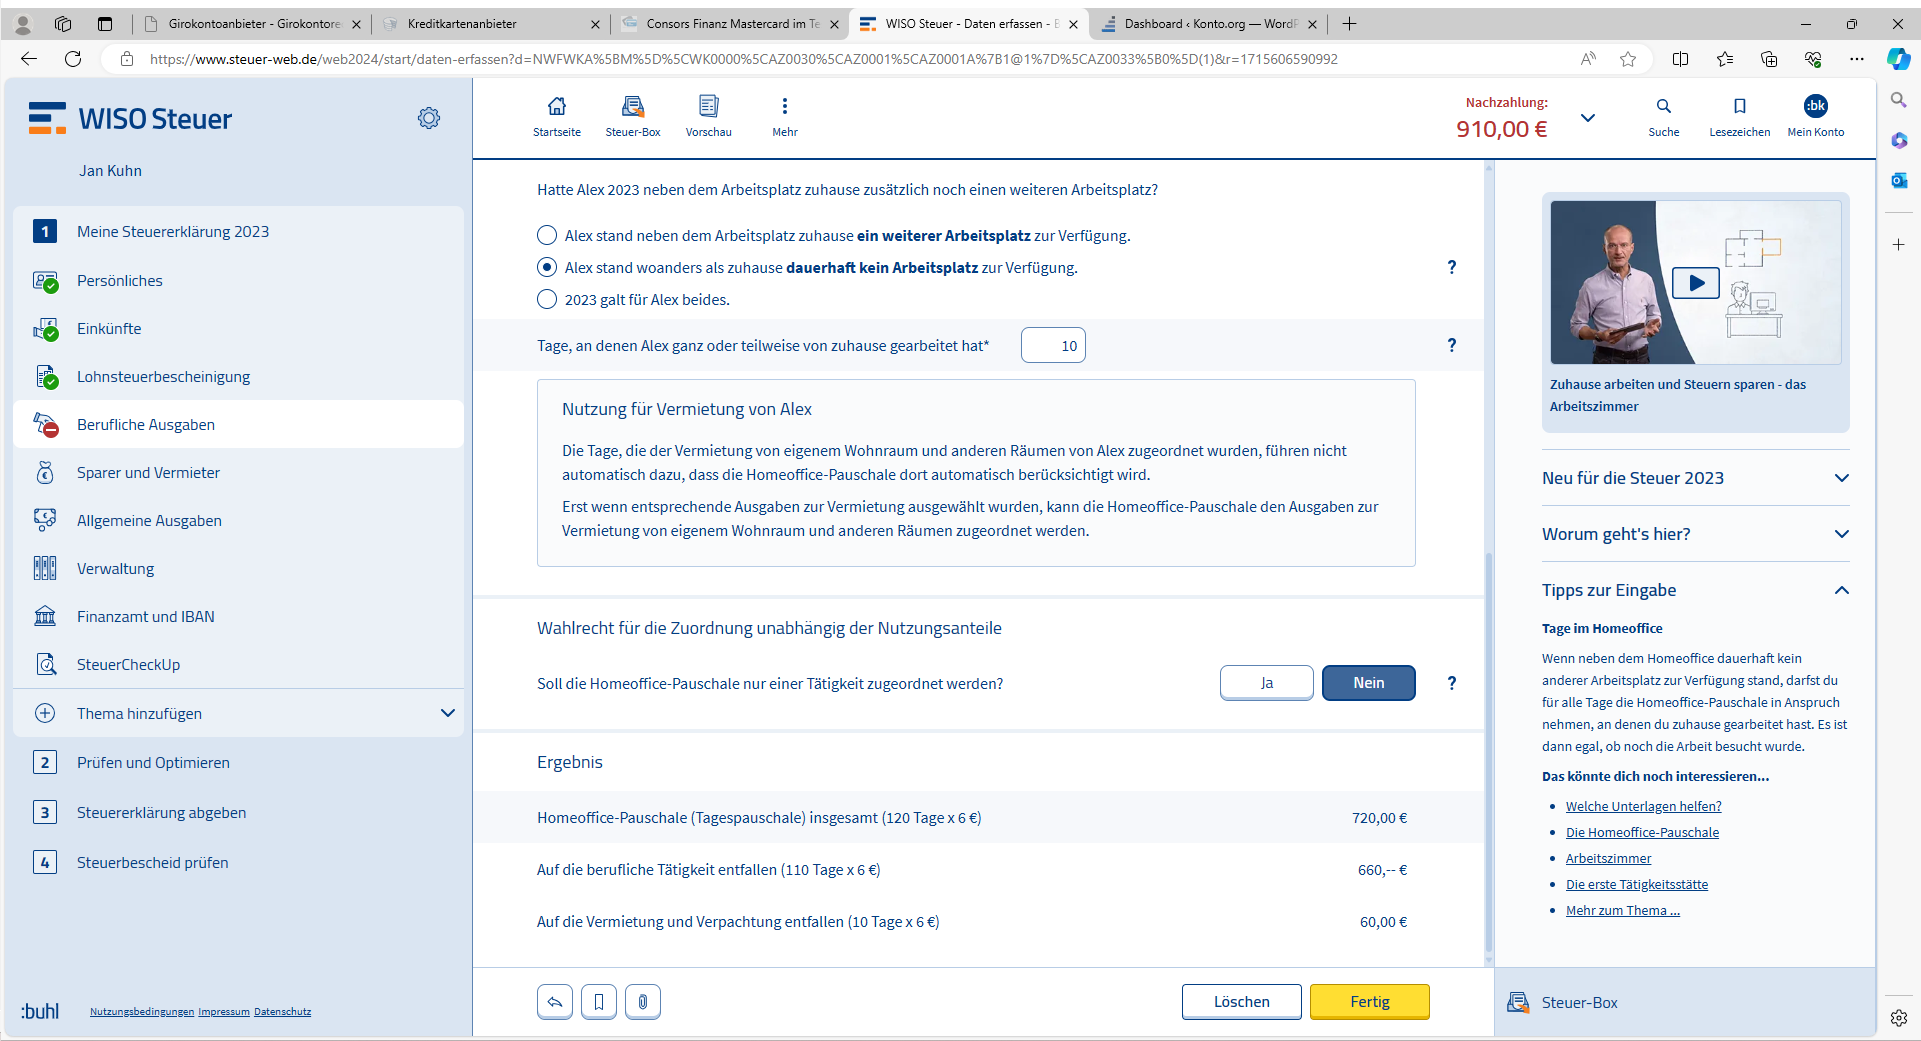Go to Startseite home icon
This screenshot has height=1041, width=1921.
pos(557,116)
